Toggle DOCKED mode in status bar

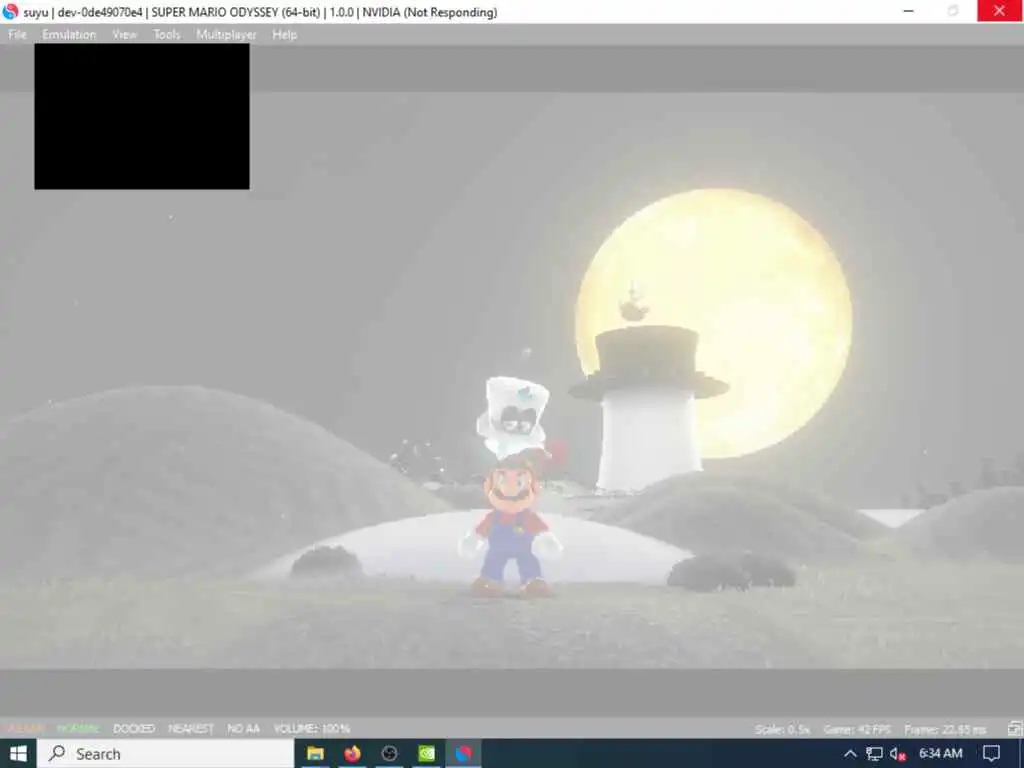coord(134,728)
